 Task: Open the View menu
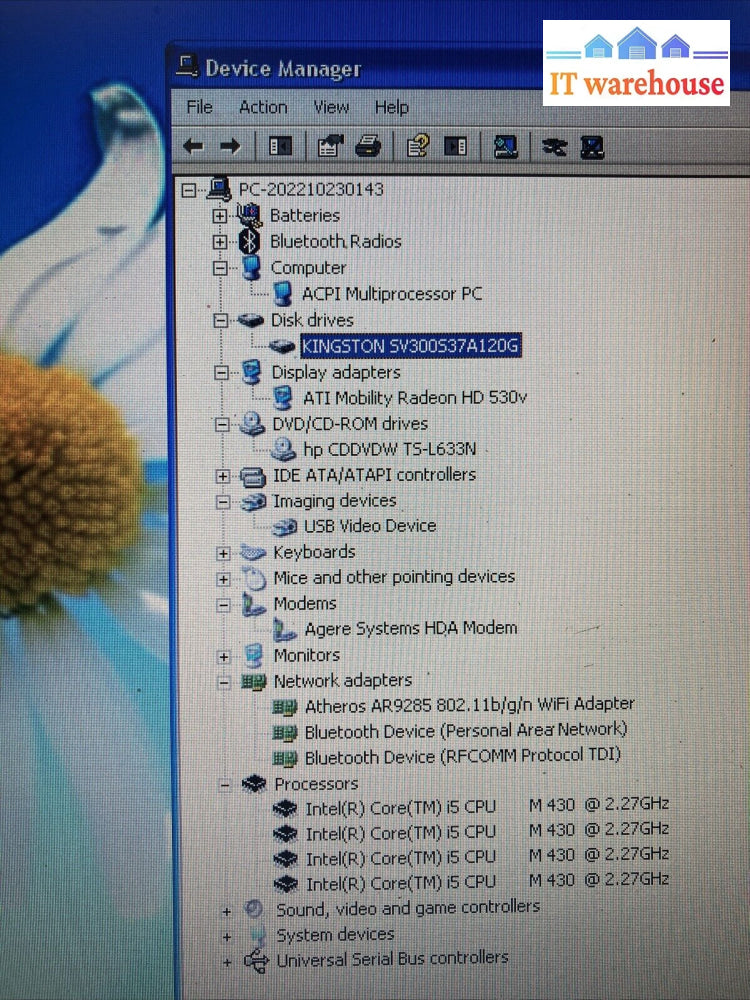coord(331,107)
